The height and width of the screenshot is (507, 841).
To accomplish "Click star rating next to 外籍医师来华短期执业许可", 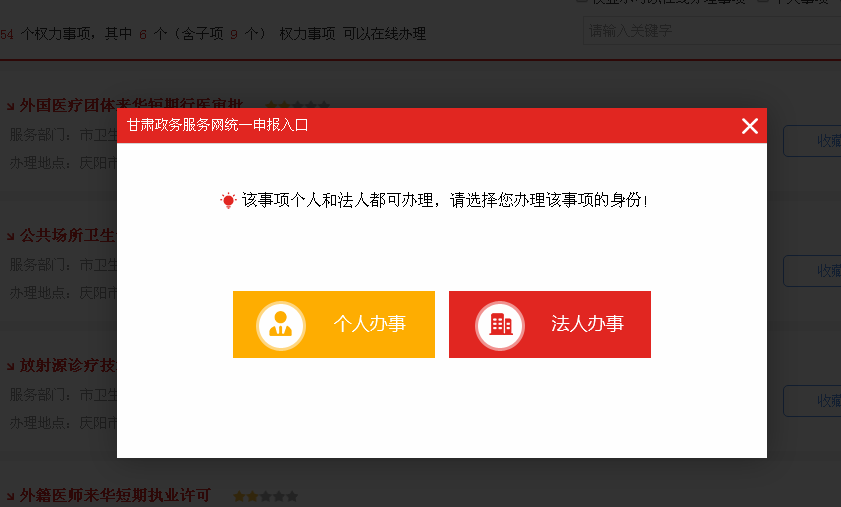I will pyautogui.click(x=265, y=496).
